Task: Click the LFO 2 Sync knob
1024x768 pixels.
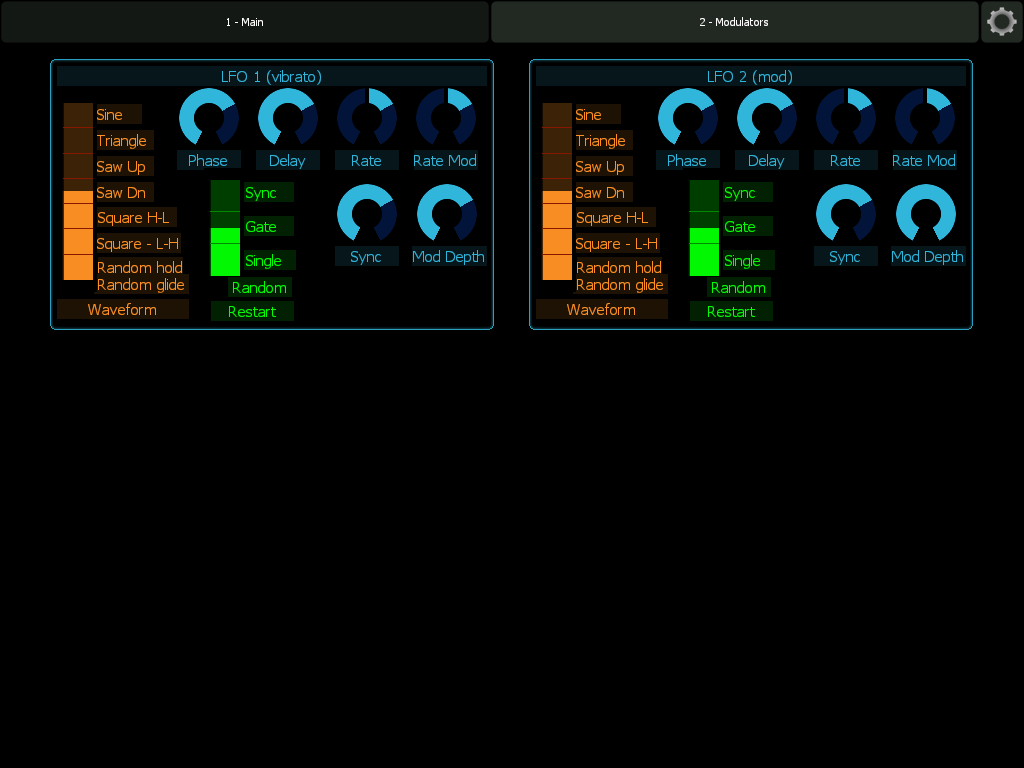Action: point(846,214)
